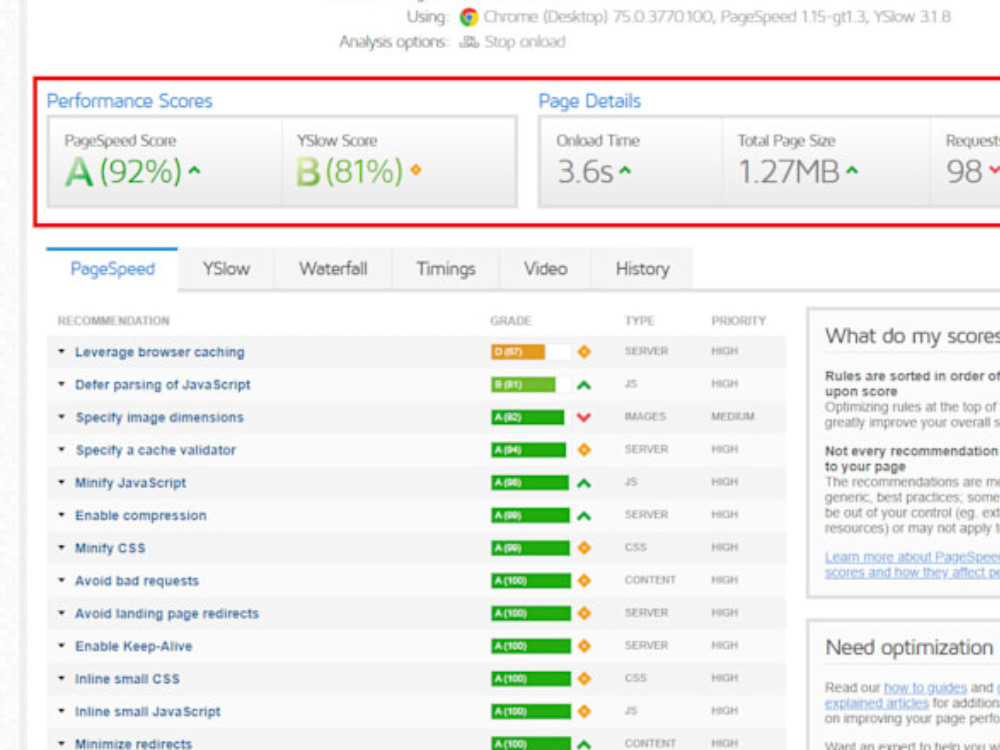Image resolution: width=1000 pixels, height=750 pixels.
Task: Open Leverage browser caching recommendation
Action: click(x=159, y=352)
